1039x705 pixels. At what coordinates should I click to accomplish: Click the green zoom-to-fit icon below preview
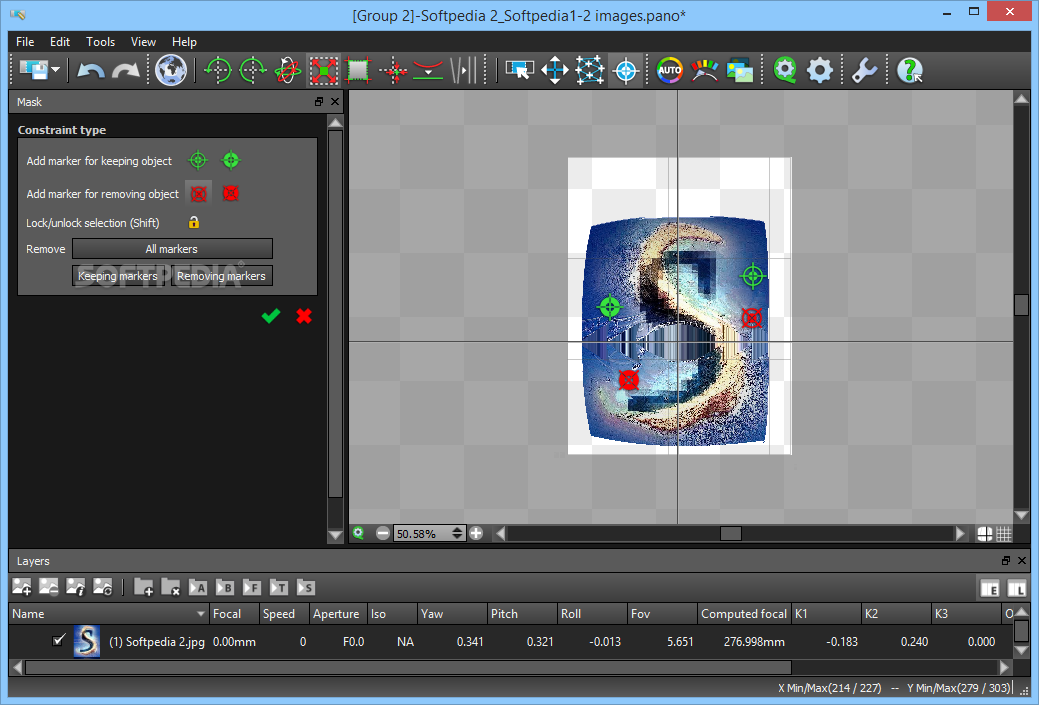[x=358, y=533]
